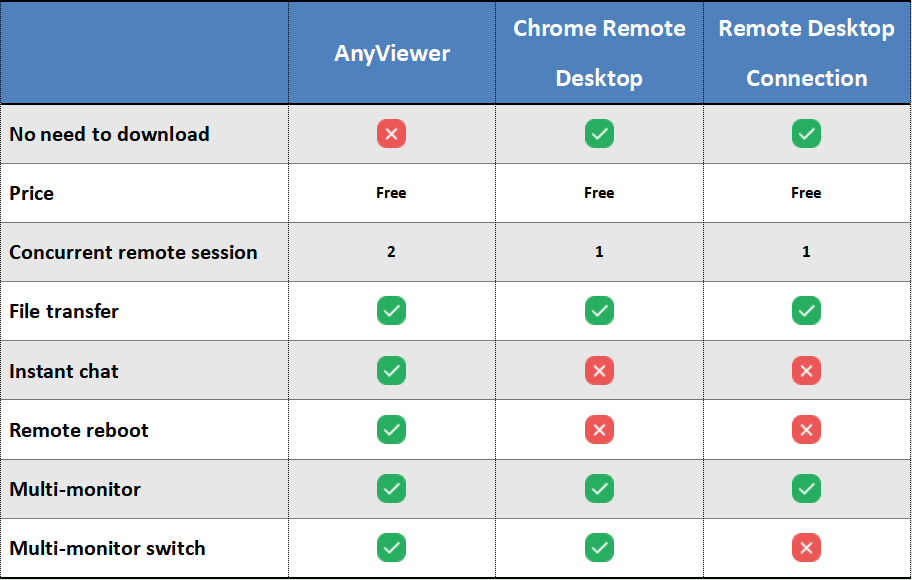Image resolution: width=912 pixels, height=580 pixels.
Task: Select the Chrome Remote Desktop column header
Action: click(x=599, y=53)
